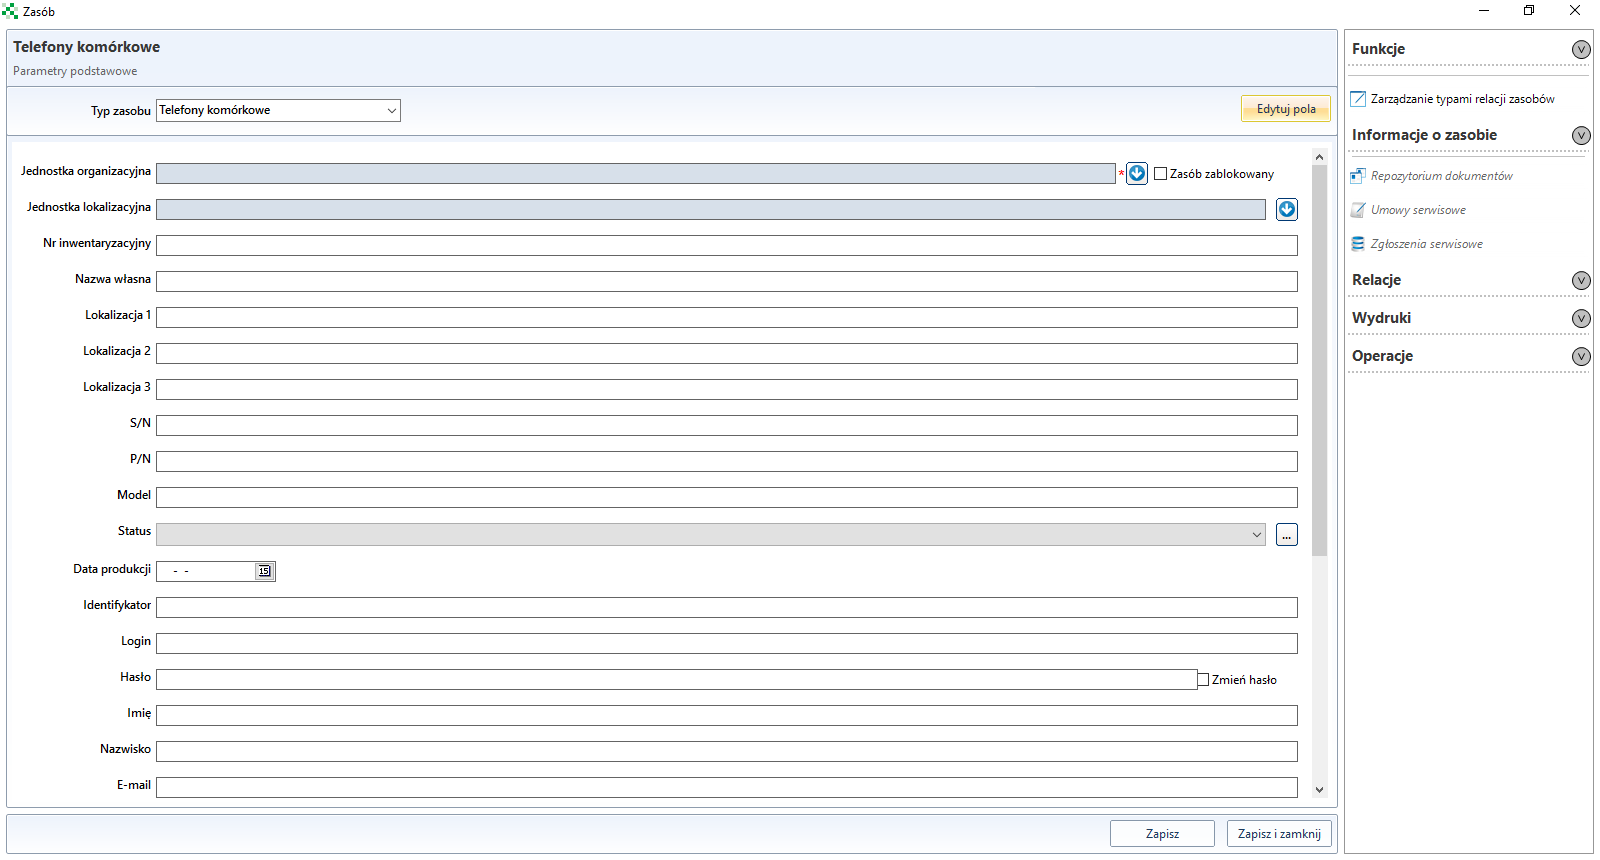Check the Zmień hasło checkbox
The image size is (1600, 860).
(1204, 680)
